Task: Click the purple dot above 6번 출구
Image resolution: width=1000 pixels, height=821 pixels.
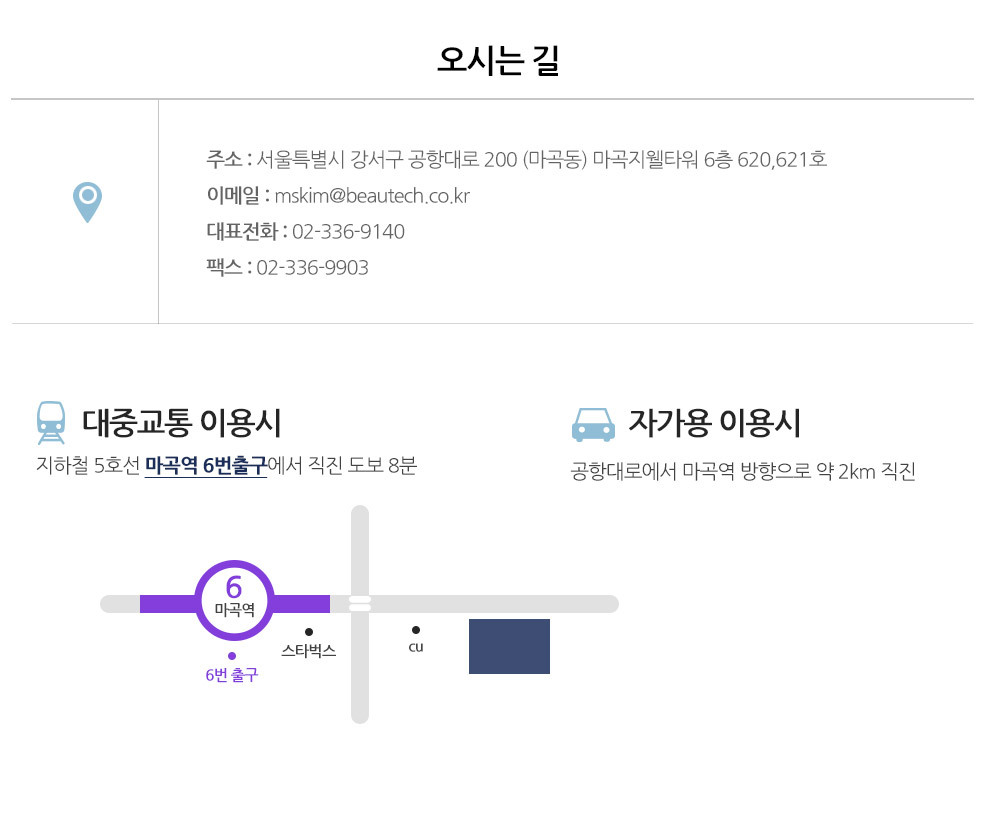Action: tap(232, 656)
